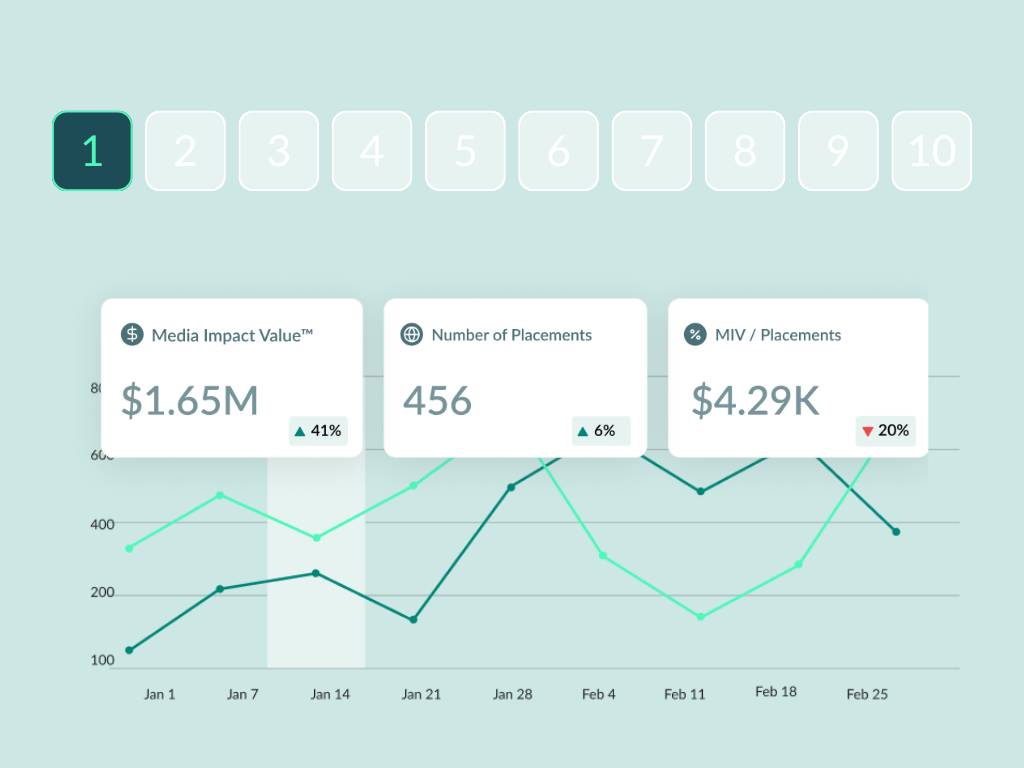Click the $4.29K MIV per placement value
The width and height of the screenshot is (1024, 768).
755,400
